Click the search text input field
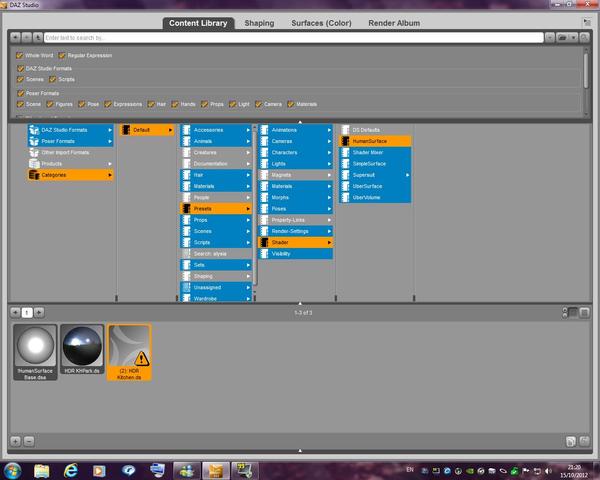The width and height of the screenshot is (600, 480). tap(293, 38)
